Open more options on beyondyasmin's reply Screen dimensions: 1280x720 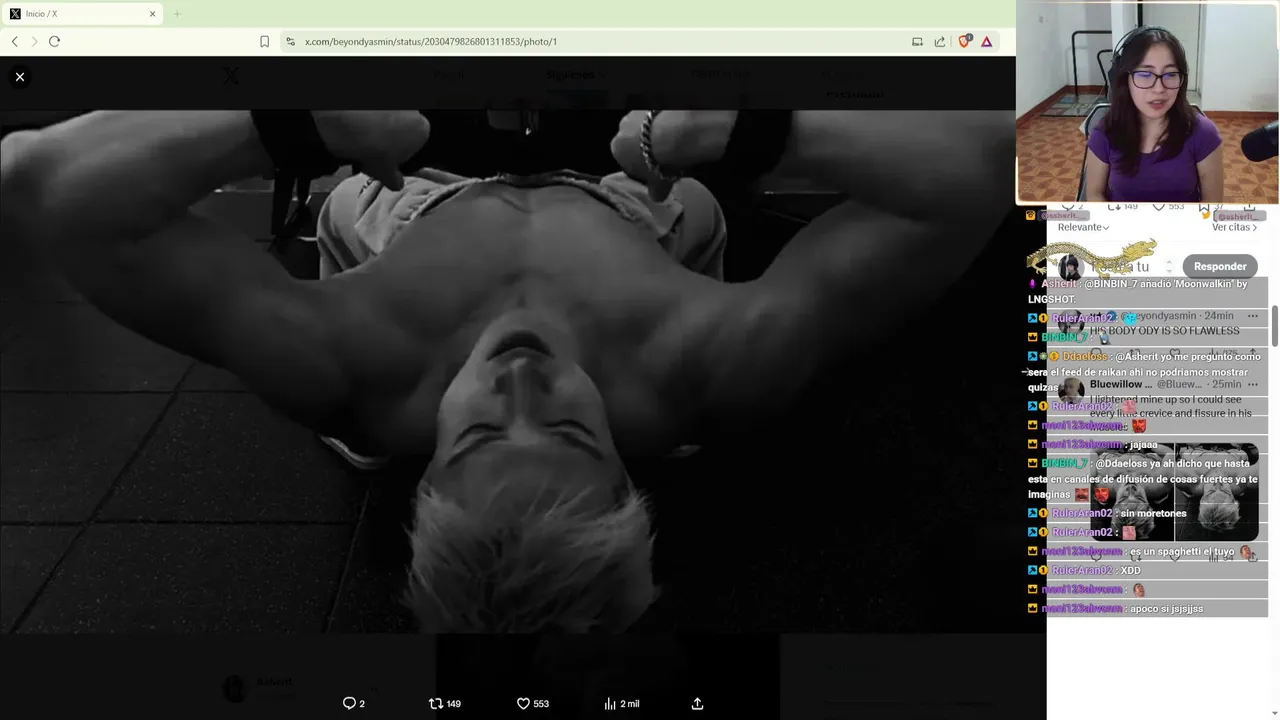point(1252,316)
